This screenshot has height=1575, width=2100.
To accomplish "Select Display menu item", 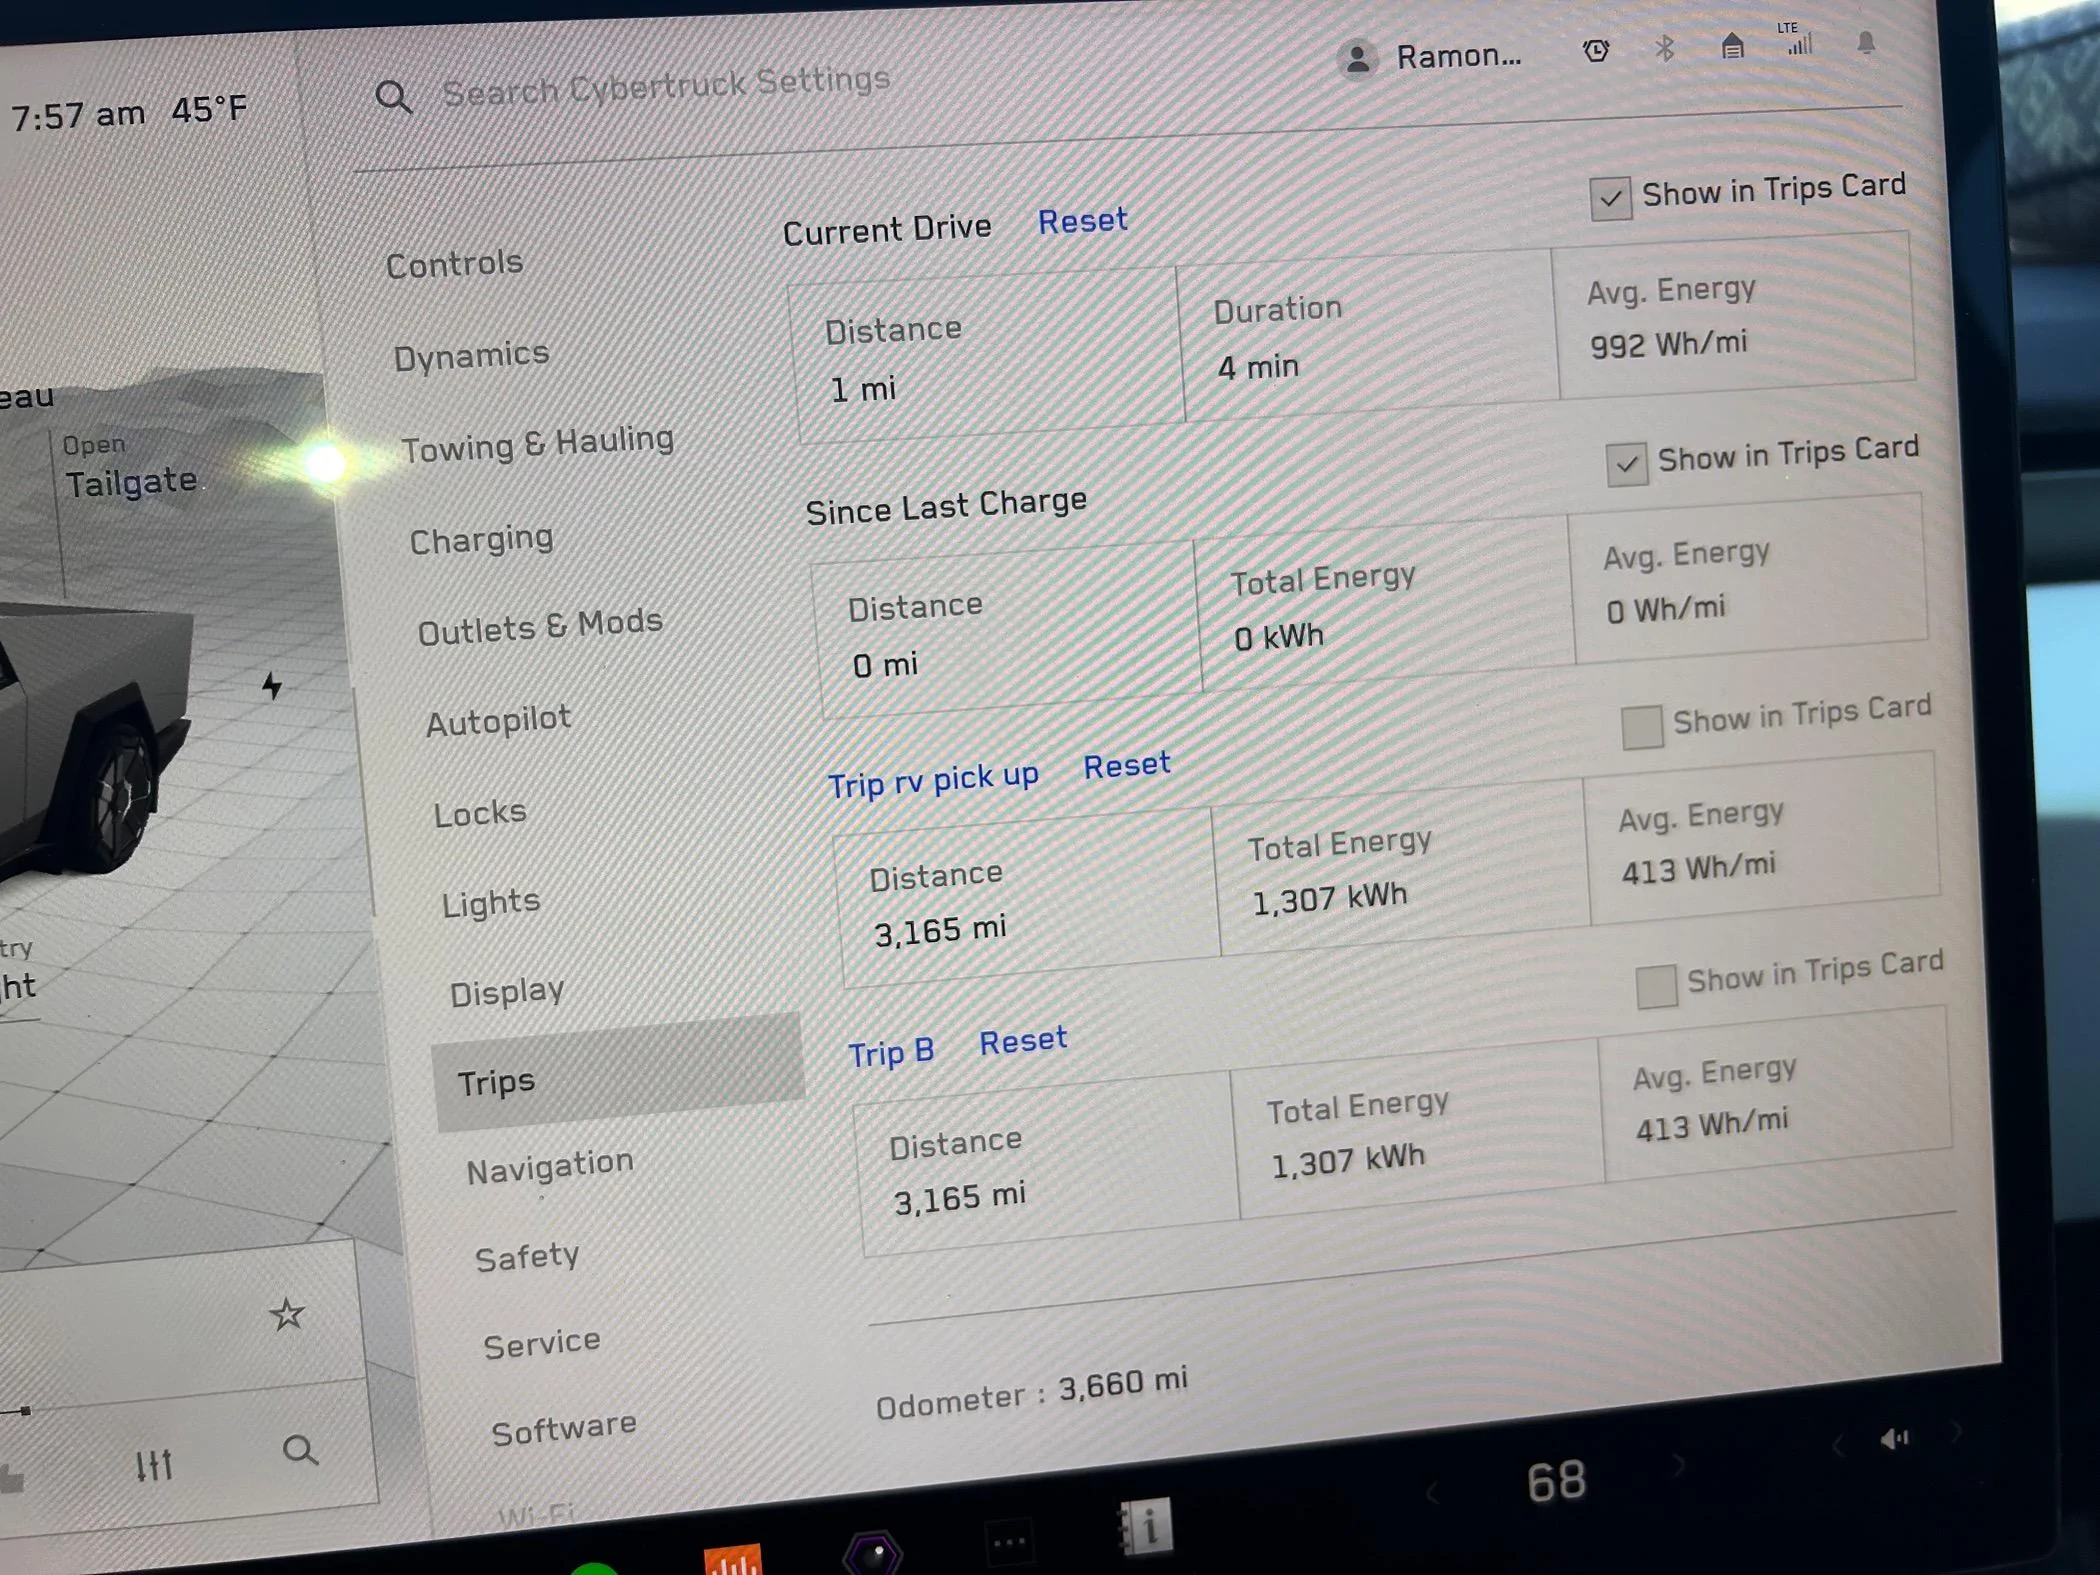I will coord(507,992).
